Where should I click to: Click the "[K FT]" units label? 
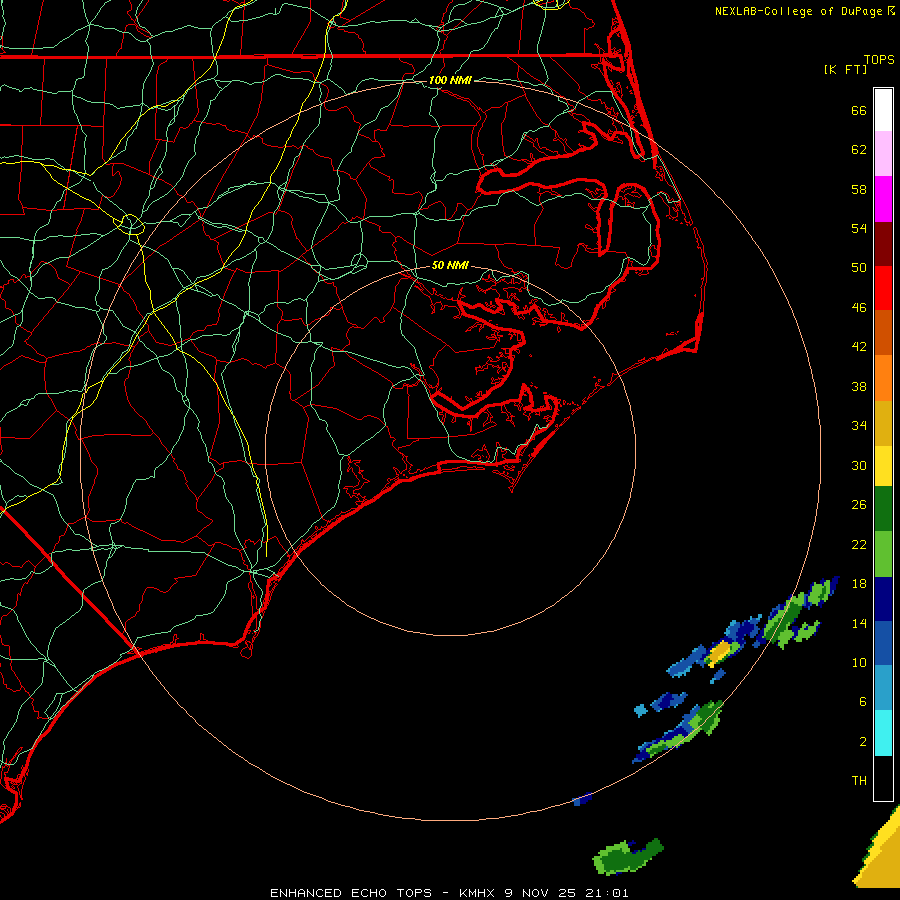coord(845,69)
